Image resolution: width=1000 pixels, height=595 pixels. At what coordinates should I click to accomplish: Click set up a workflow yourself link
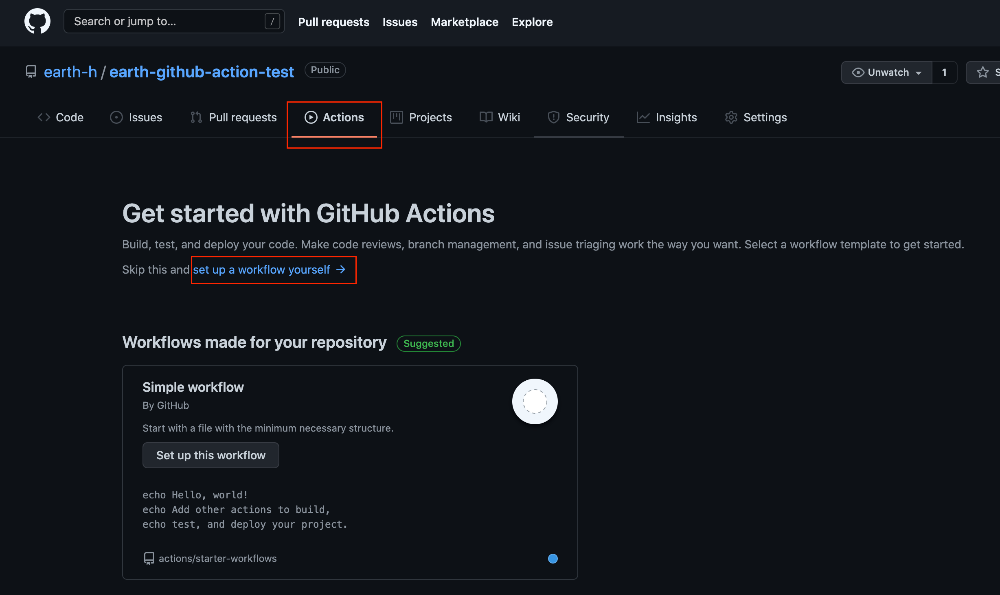269,270
